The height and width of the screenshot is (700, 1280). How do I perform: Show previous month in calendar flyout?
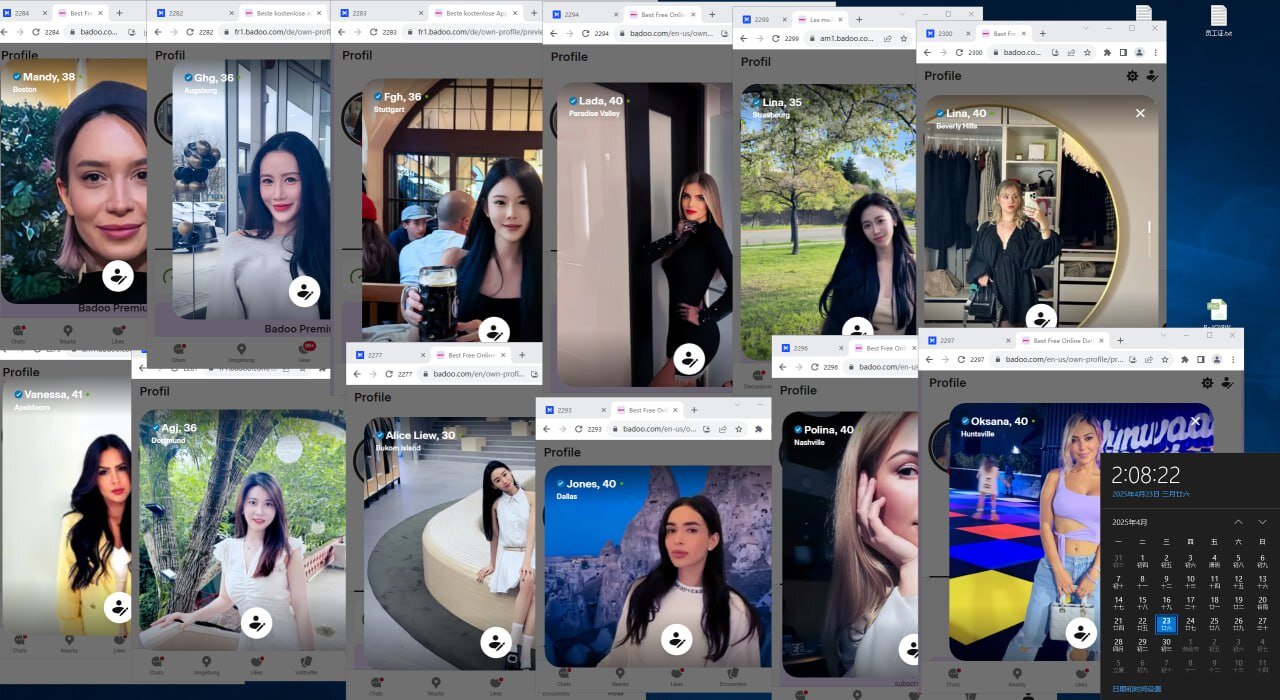(1238, 522)
